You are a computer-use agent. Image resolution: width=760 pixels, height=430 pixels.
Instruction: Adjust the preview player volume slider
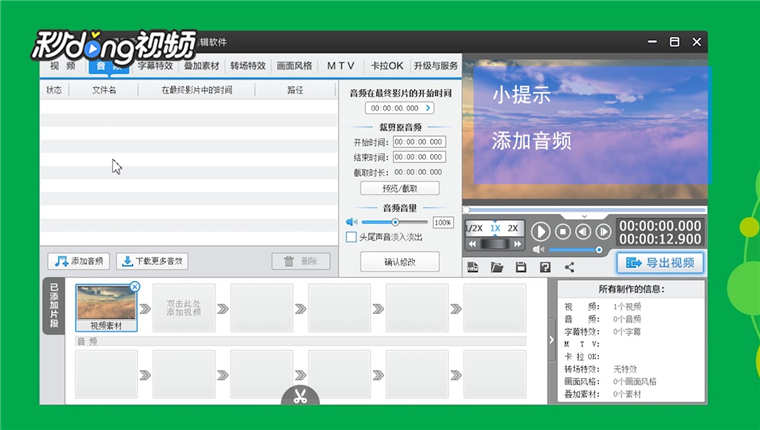(575, 250)
